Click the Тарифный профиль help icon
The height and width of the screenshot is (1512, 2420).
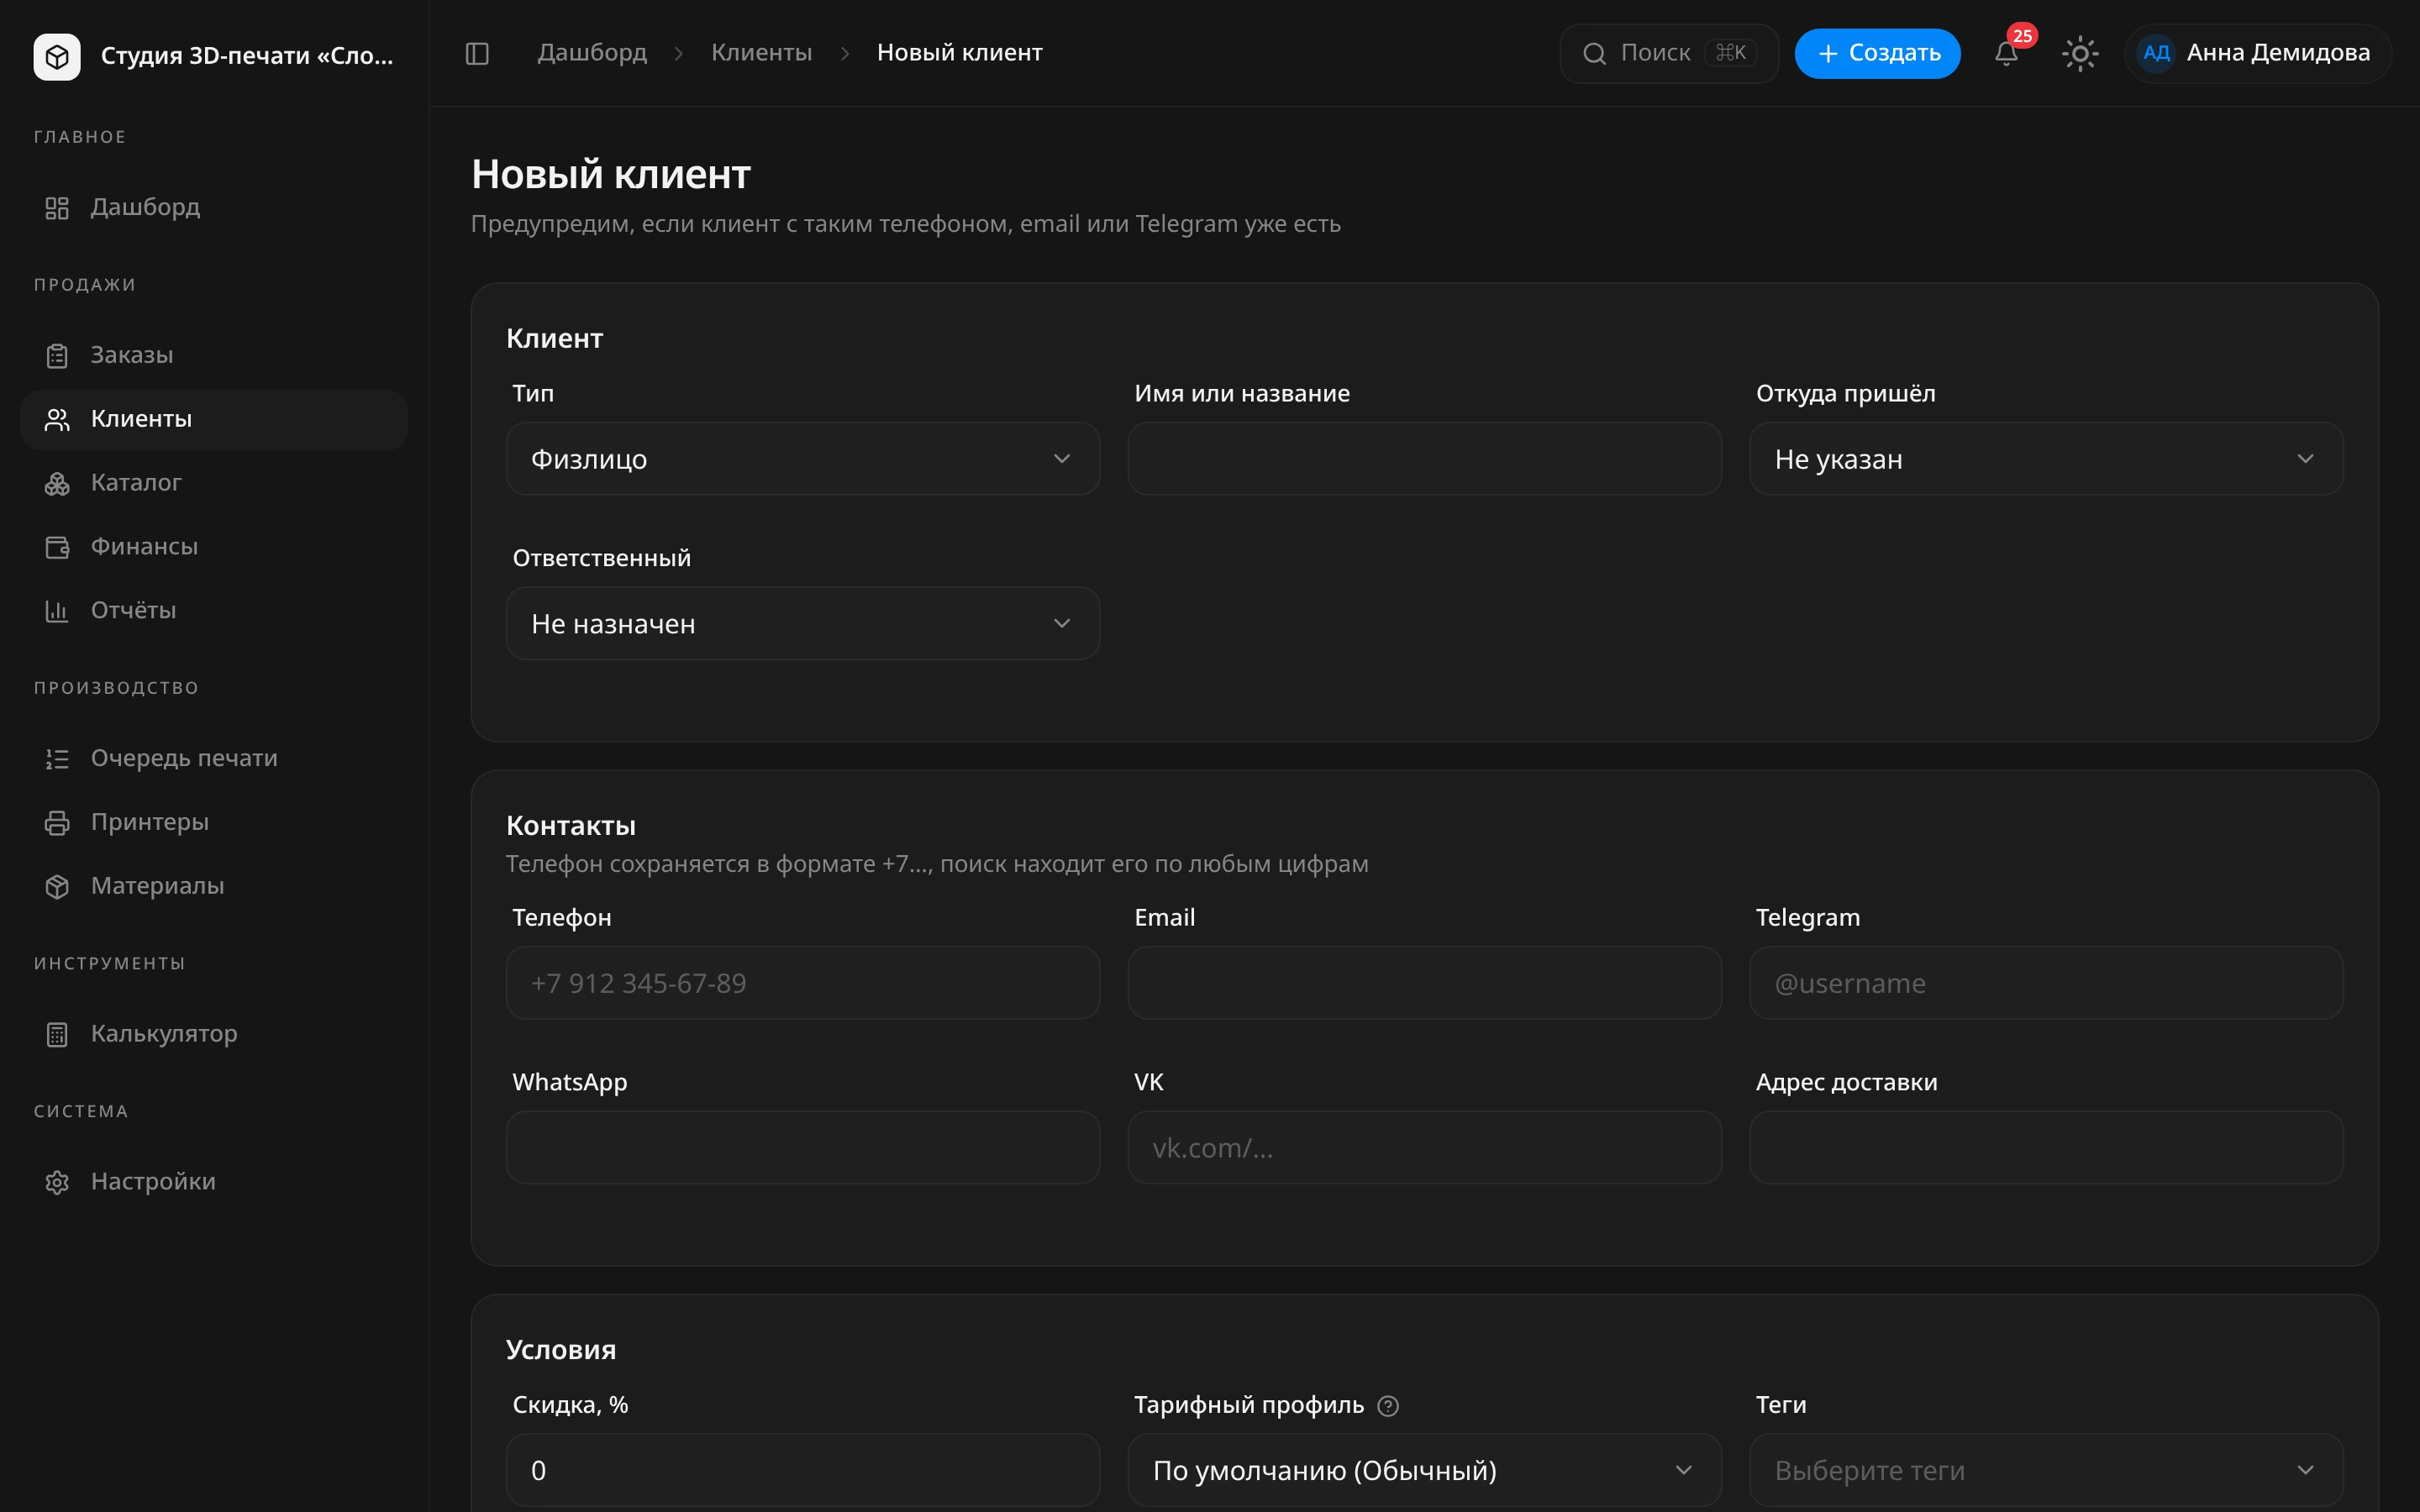point(1388,1405)
